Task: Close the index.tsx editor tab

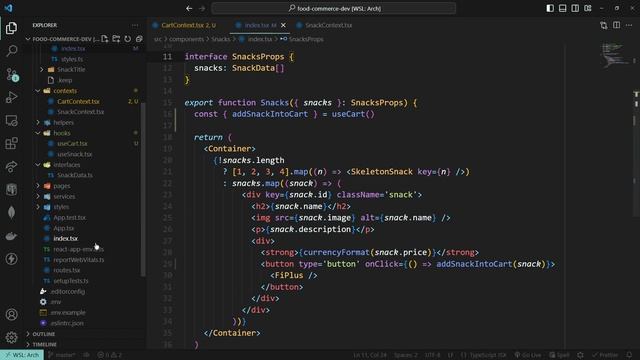Action: pyautogui.click(x=283, y=25)
